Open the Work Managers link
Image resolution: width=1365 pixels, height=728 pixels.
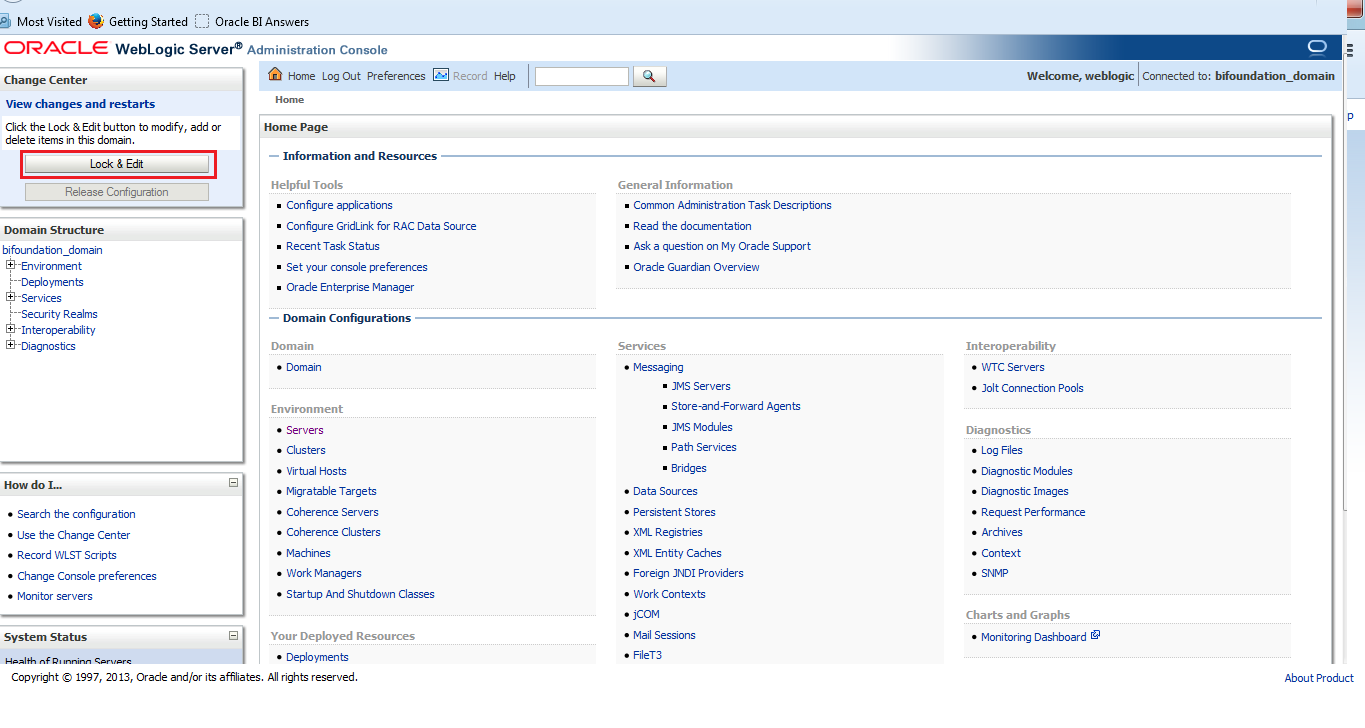(324, 573)
